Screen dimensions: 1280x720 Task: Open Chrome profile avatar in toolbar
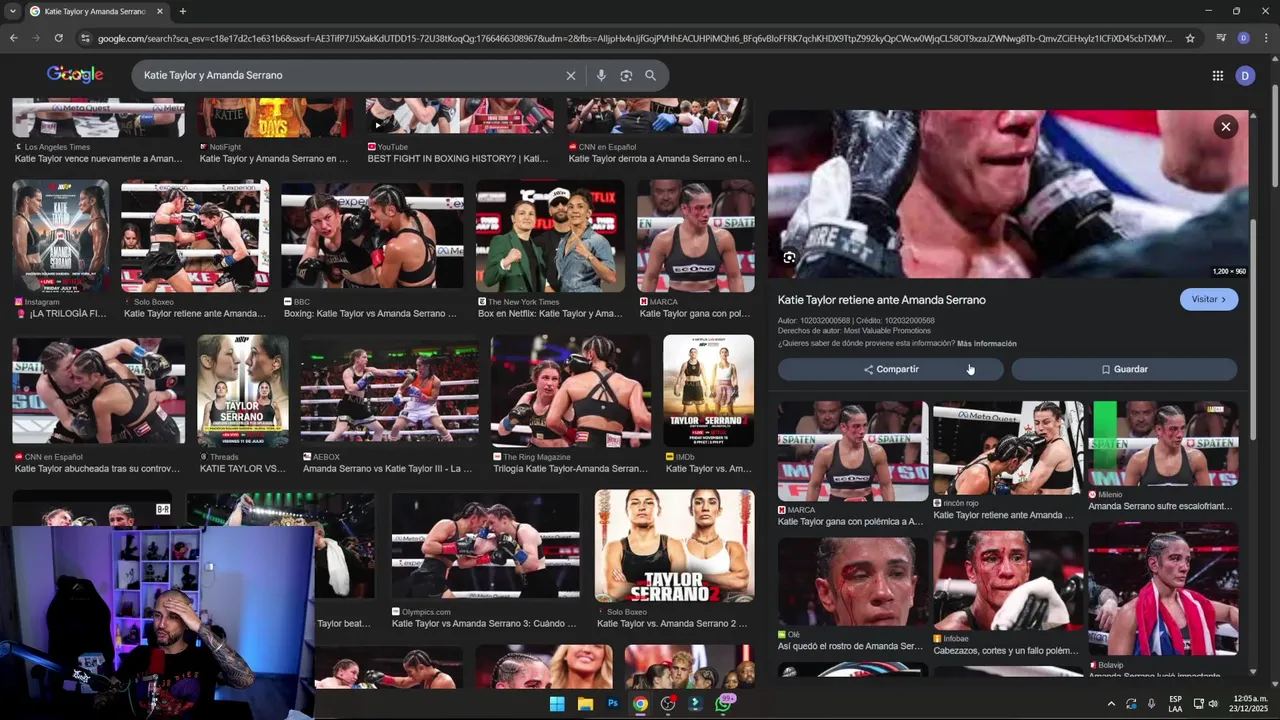point(1243,38)
